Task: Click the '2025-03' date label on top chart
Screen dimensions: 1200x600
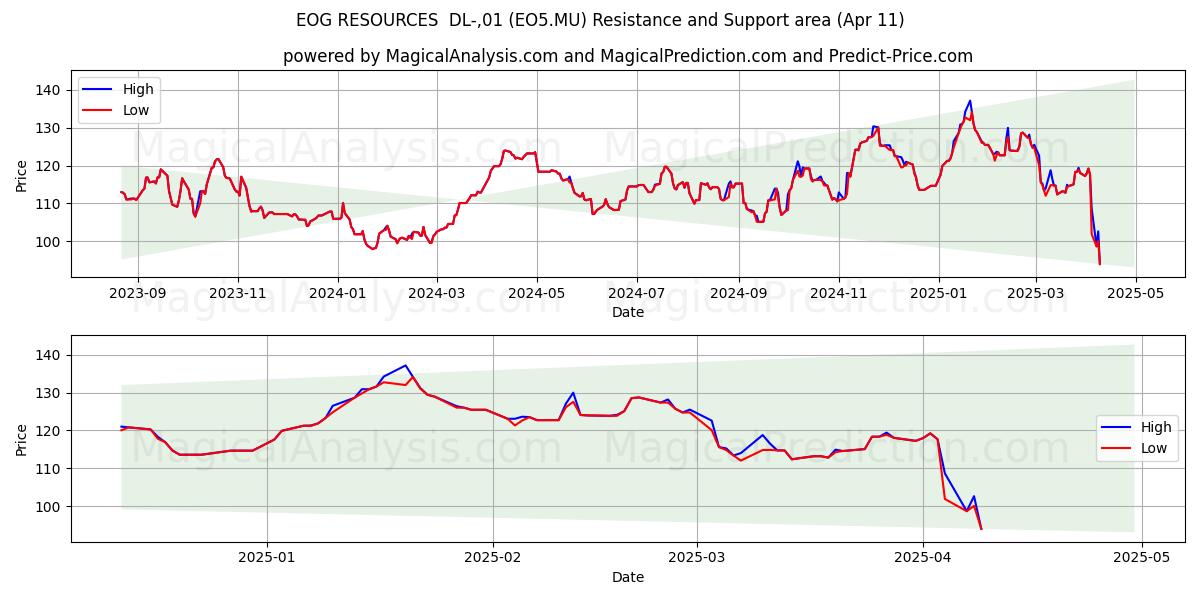Action: [1036, 295]
